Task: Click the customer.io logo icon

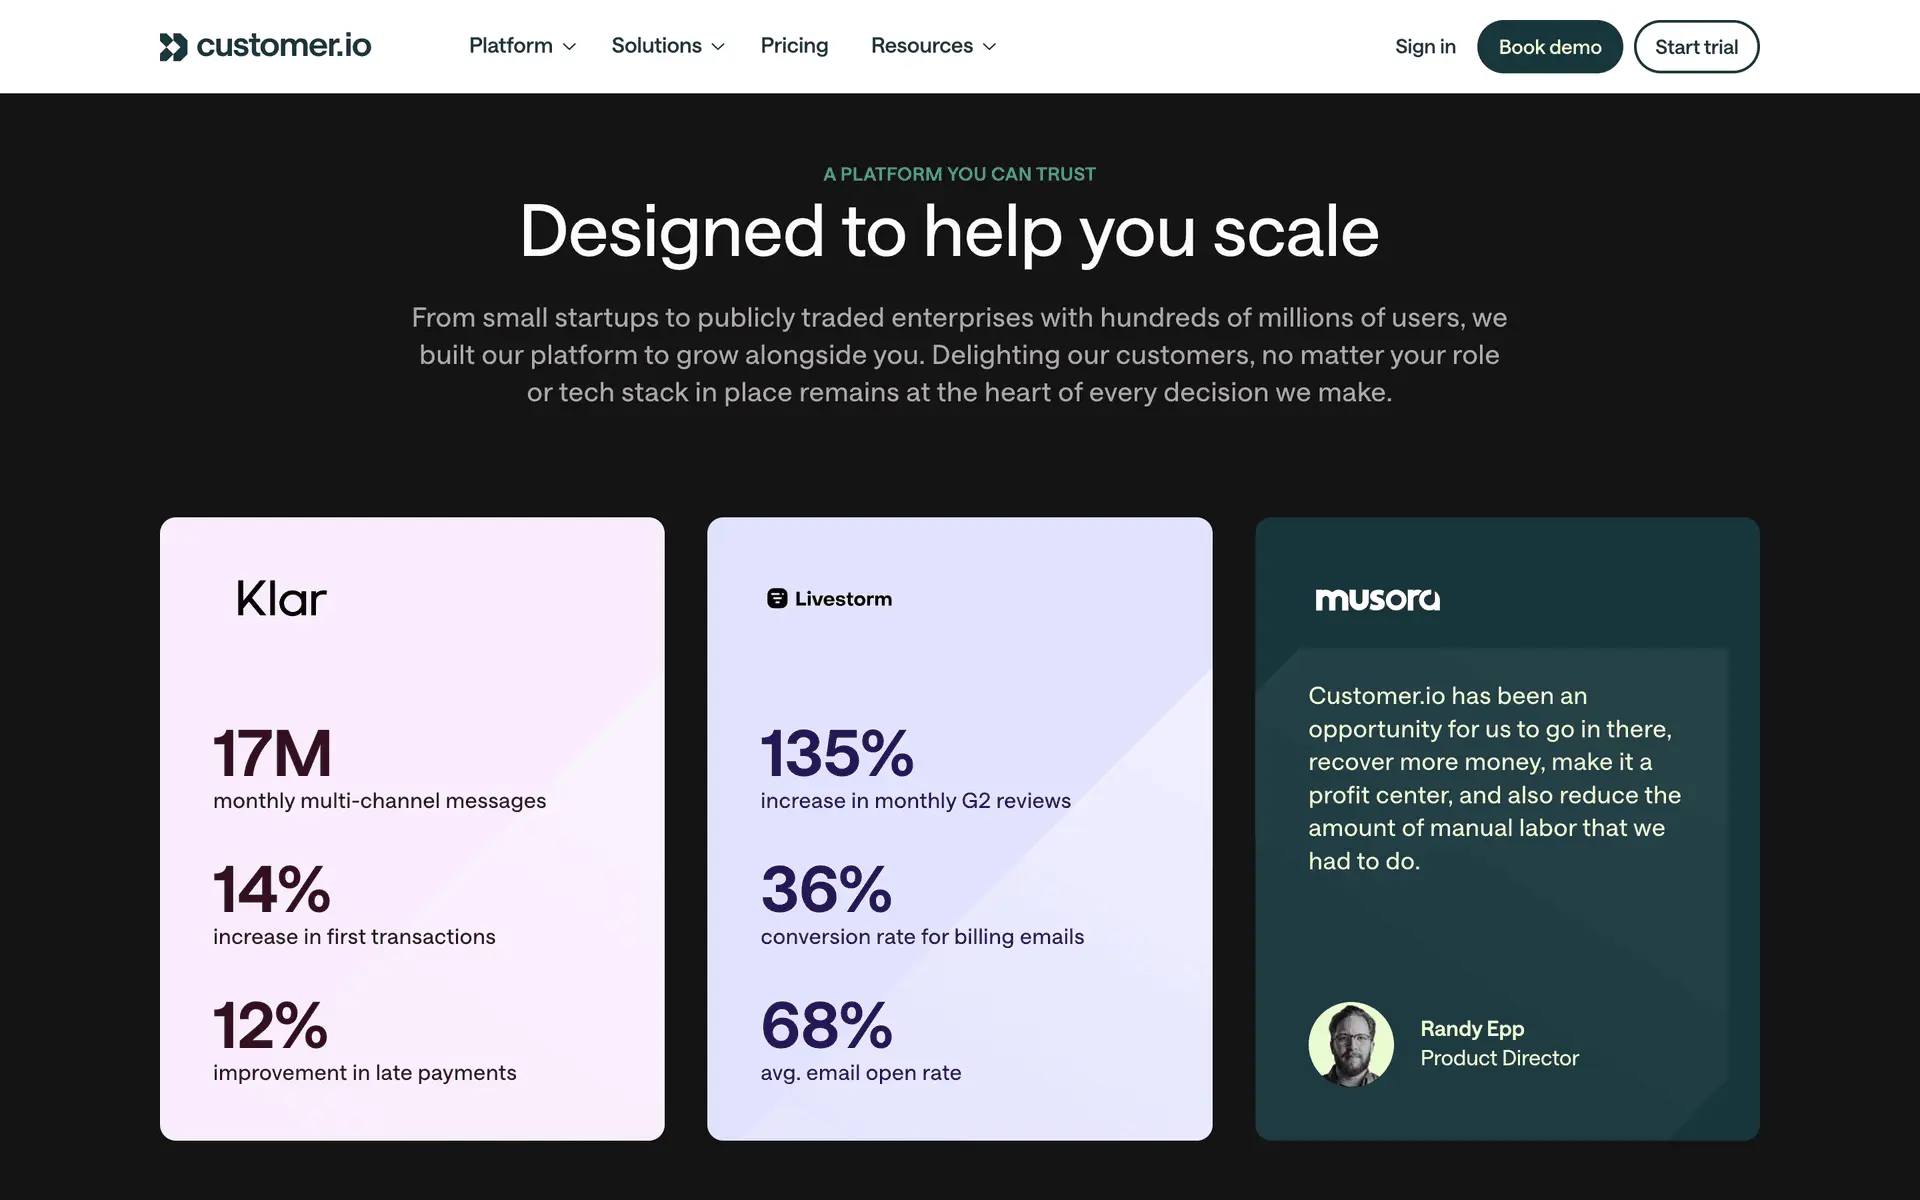Action: 173,46
